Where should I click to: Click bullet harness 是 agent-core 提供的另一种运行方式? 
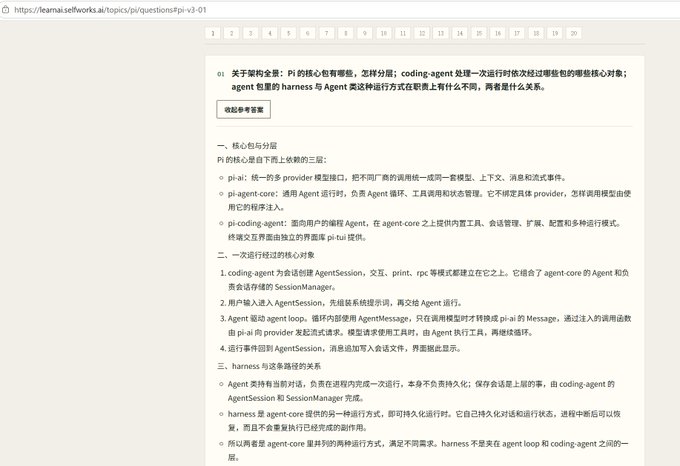[424, 421]
